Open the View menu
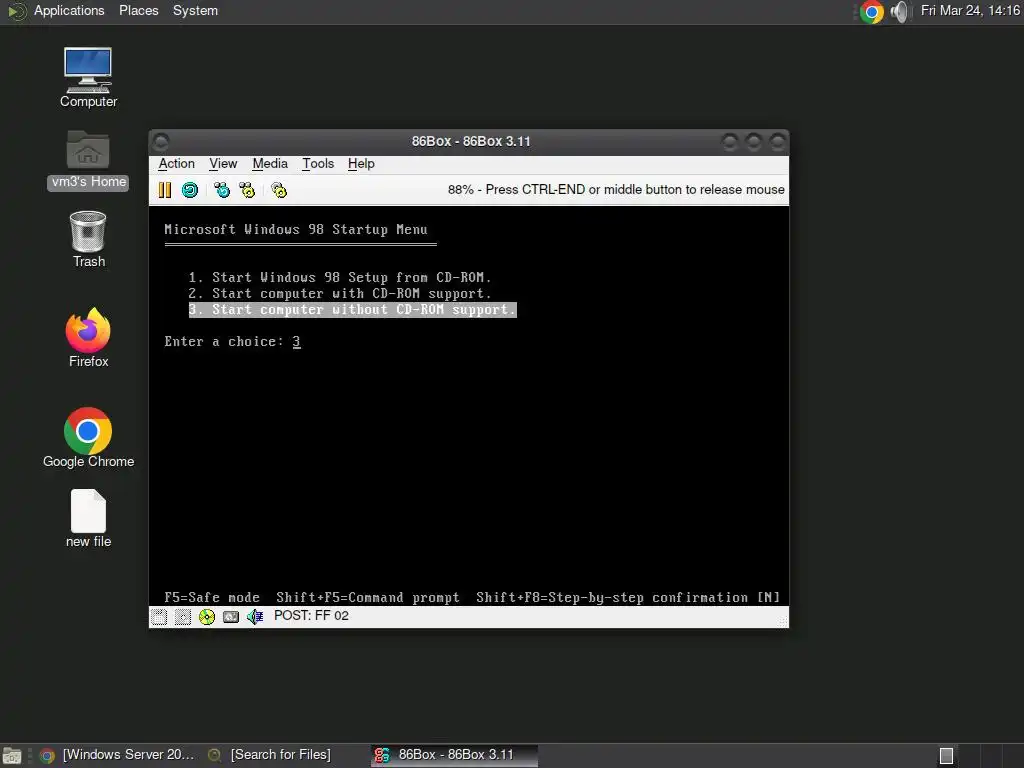This screenshot has height=768, width=1024. (223, 163)
